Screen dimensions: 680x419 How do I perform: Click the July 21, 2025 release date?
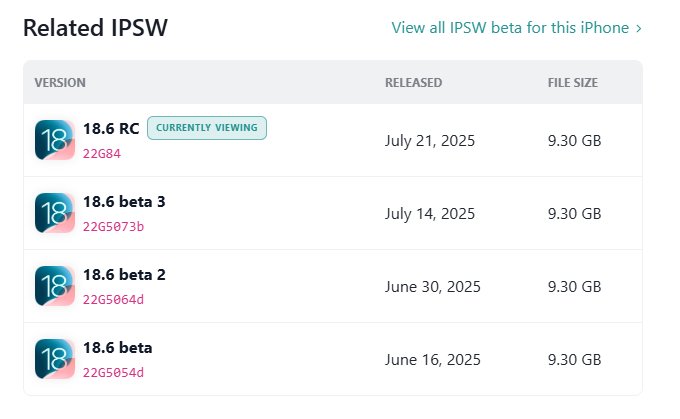[430, 140]
